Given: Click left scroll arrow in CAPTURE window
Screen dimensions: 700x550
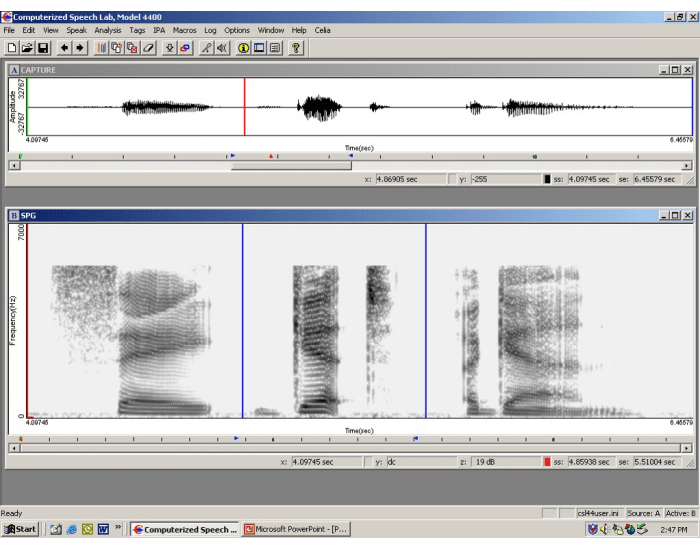Looking at the screenshot, I should (14, 166).
